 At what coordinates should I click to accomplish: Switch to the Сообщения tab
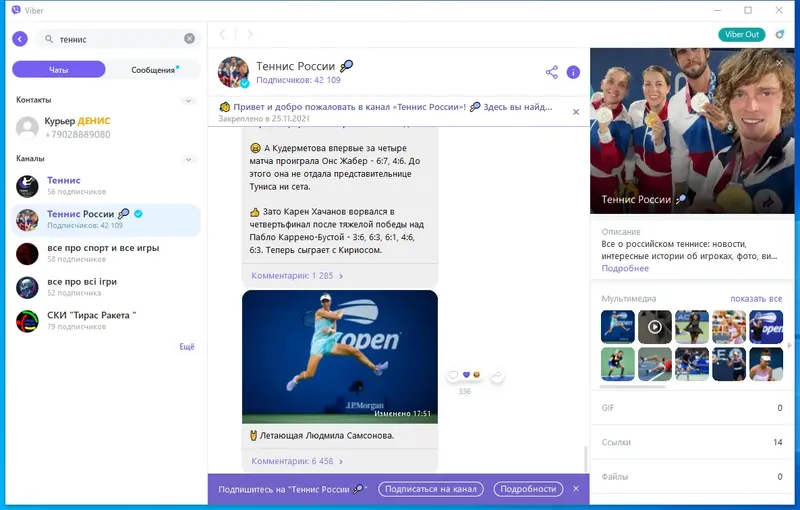[153, 70]
